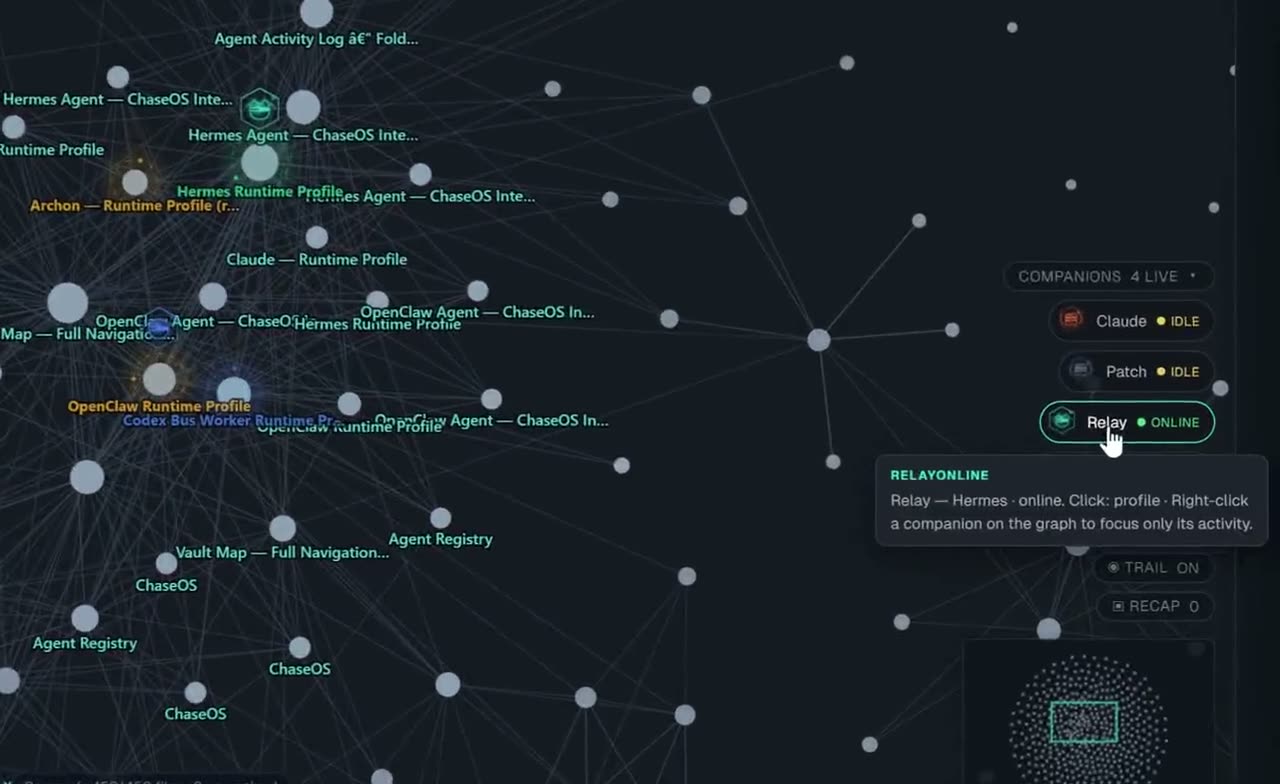This screenshot has height=784, width=1280.
Task: Open the Relay companion profile
Action: (1127, 422)
